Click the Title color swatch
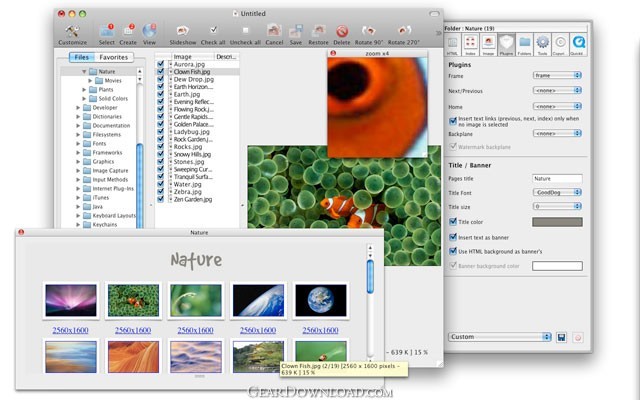The height and width of the screenshot is (400, 640). pyautogui.click(x=557, y=221)
